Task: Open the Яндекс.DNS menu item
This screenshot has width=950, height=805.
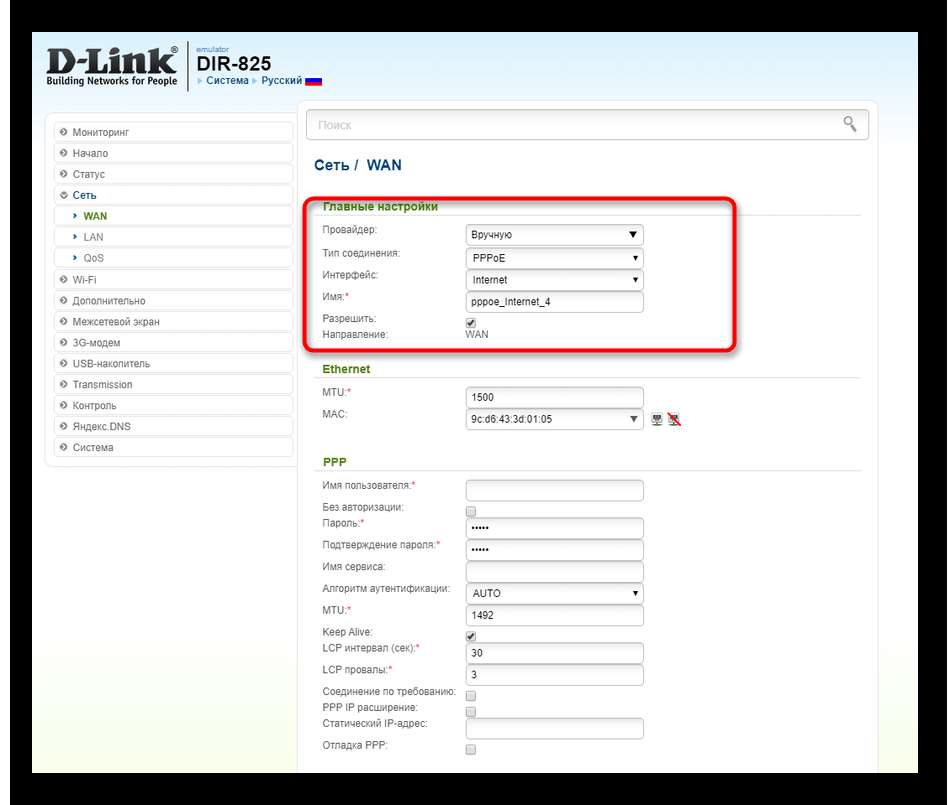Action: tap(173, 426)
